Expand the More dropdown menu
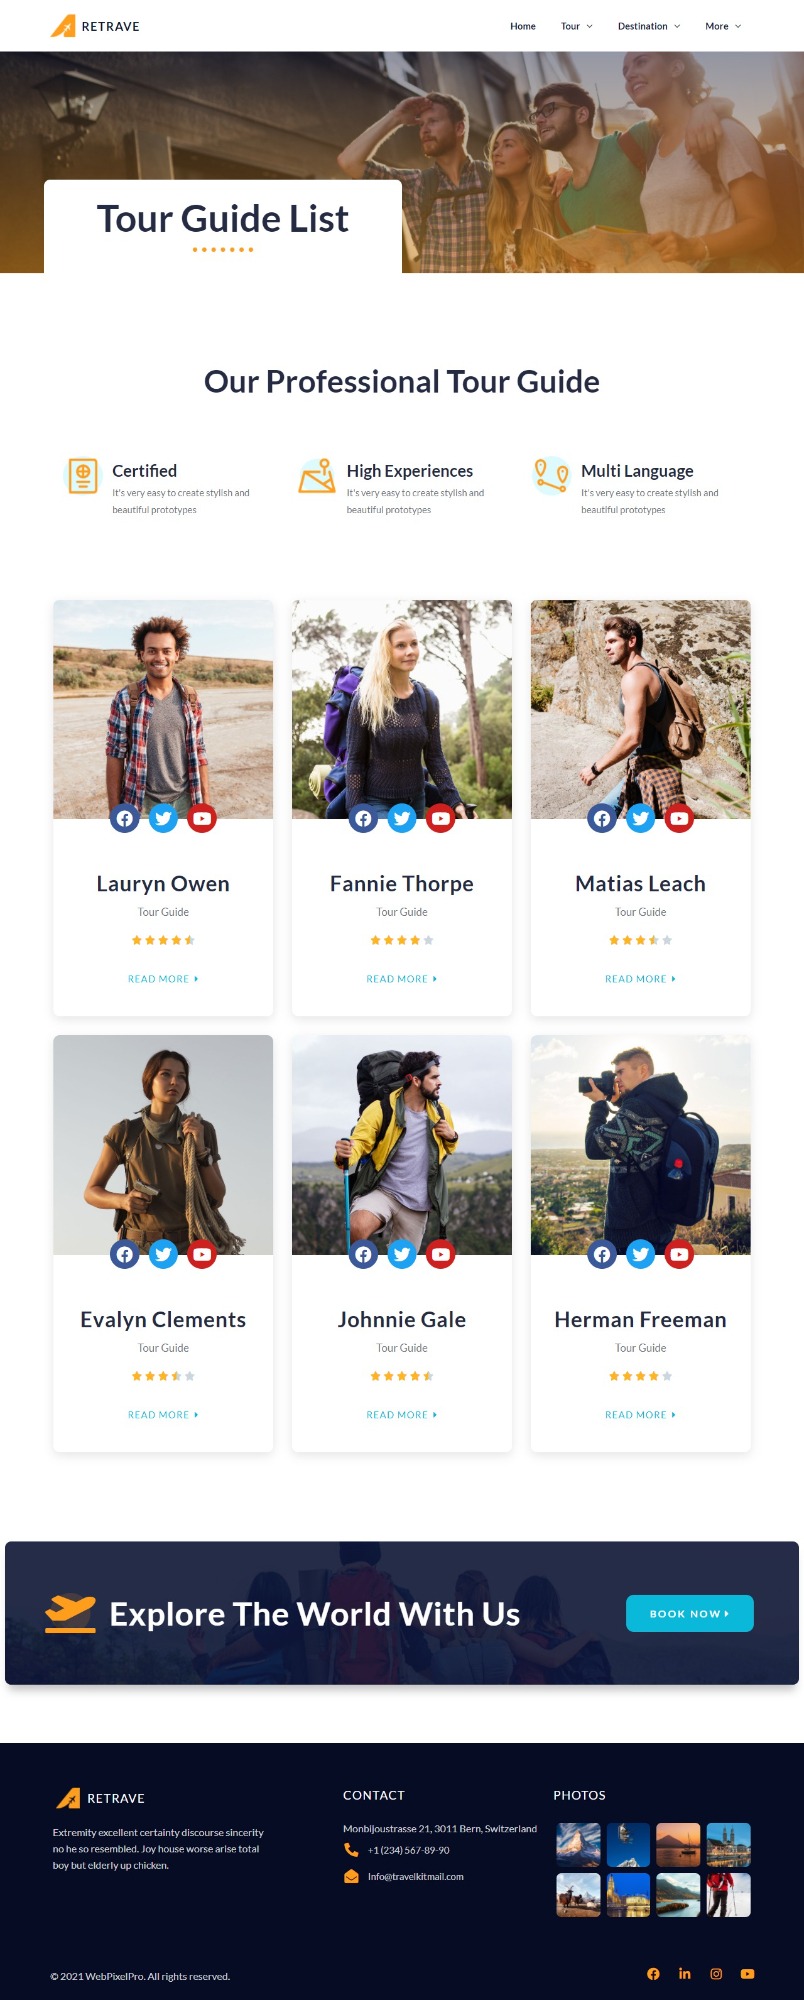The height and width of the screenshot is (2000, 804). pyautogui.click(x=723, y=26)
